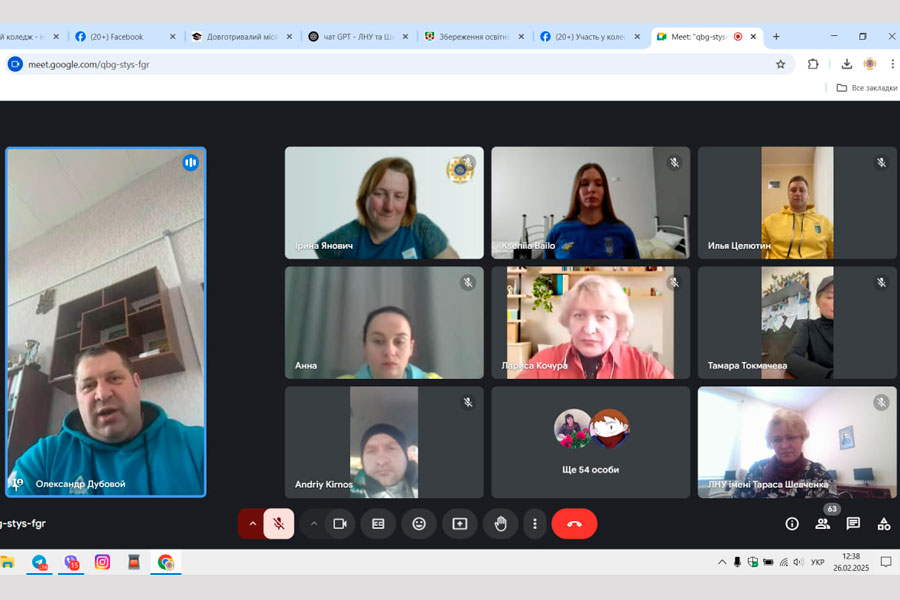Screen dimensions: 900x600
Task: Show hidden system tray icons chevron
Action: (x=721, y=562)
